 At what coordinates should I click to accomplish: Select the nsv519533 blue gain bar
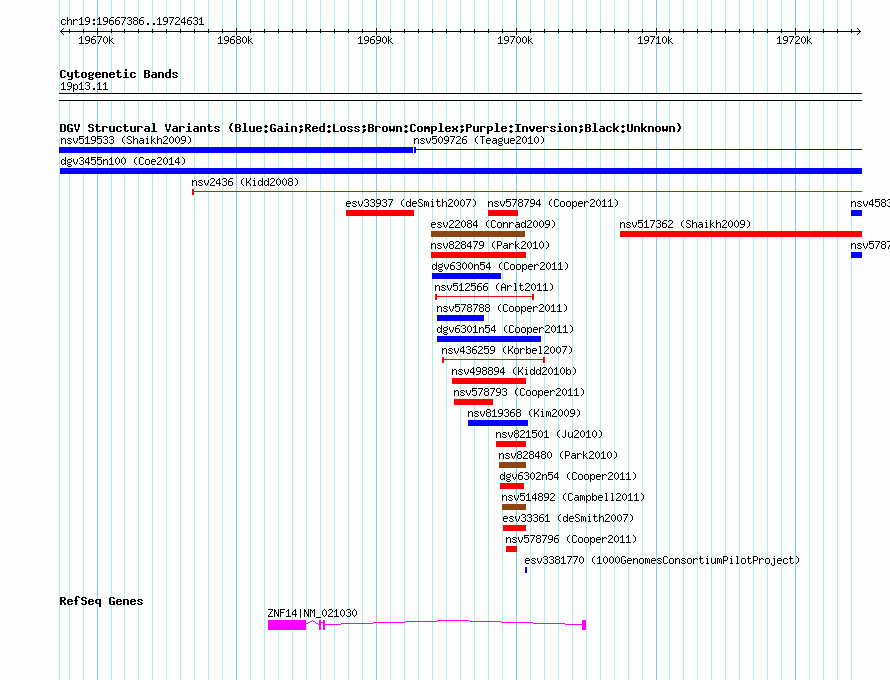(x=236, y=150)
